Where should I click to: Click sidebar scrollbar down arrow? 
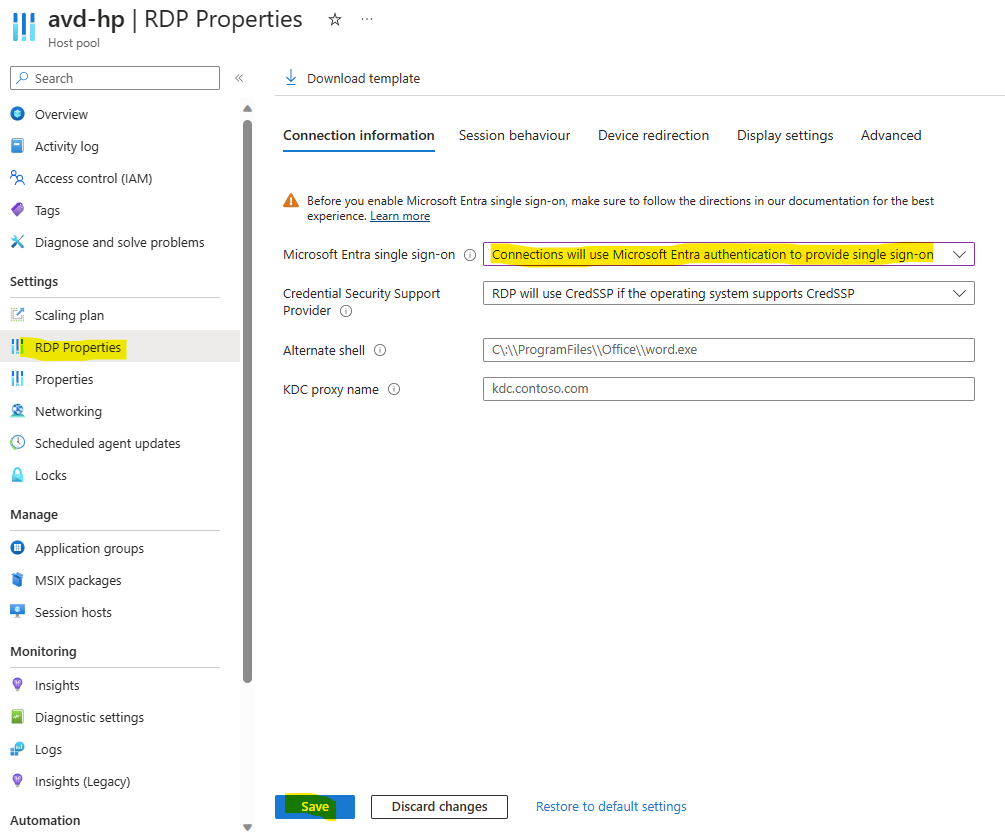pos(247,827)
